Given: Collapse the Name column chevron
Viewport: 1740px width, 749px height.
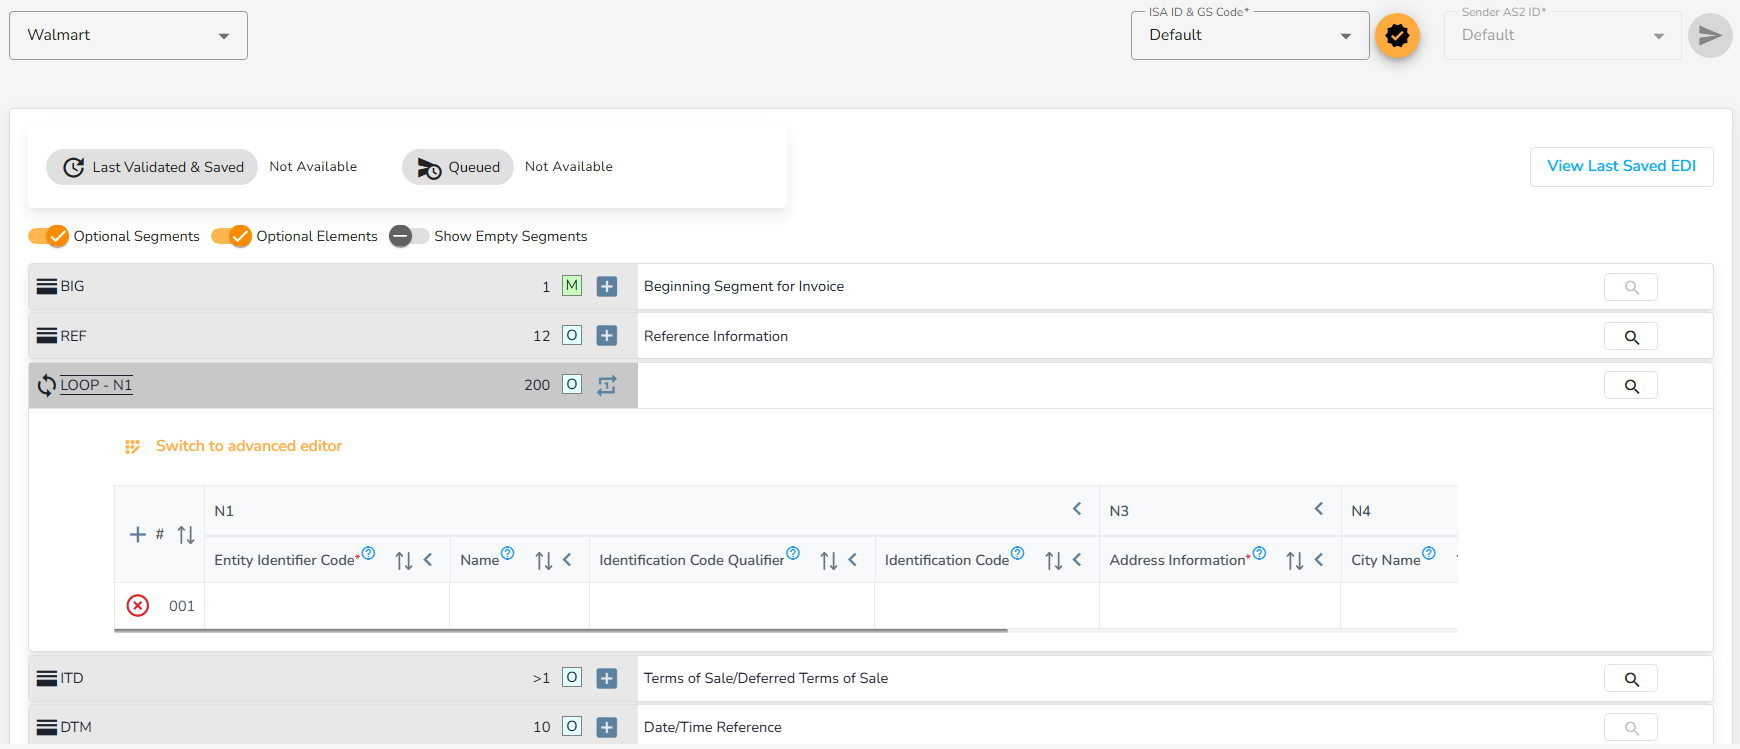Looking at the screenshot, I should 567,560.
